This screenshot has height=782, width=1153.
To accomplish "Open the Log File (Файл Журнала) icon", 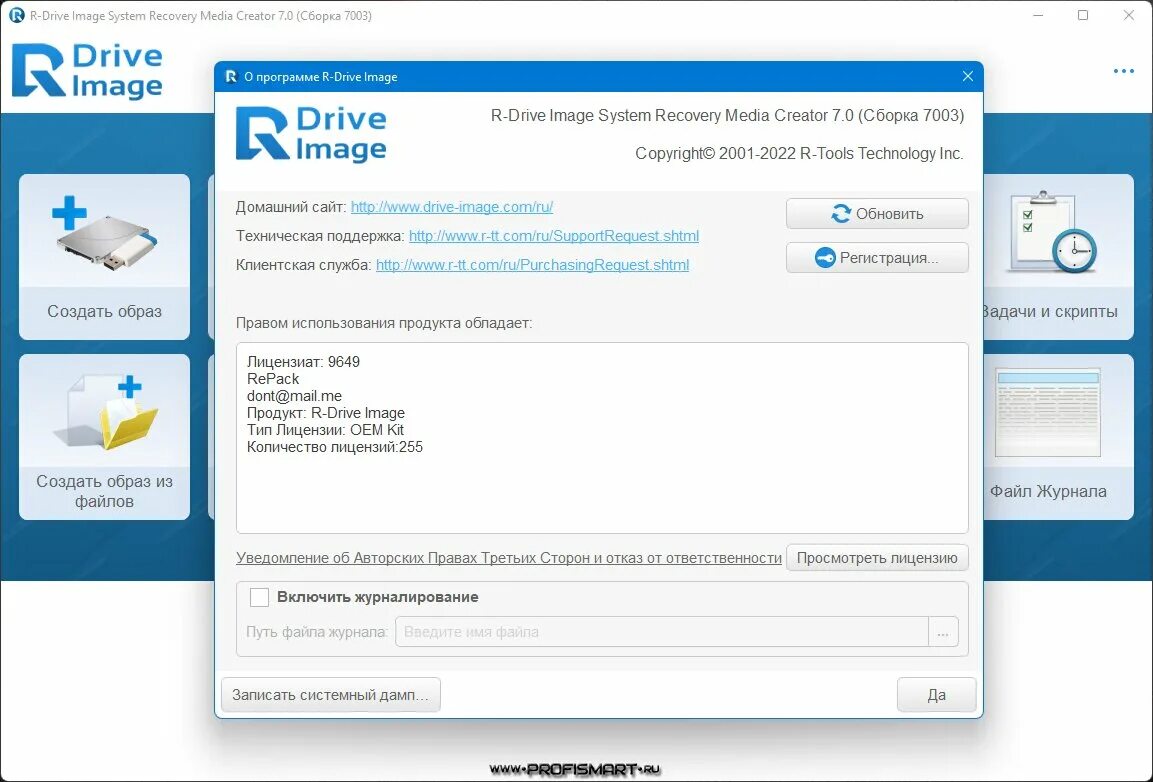I will tap(1048, 413).
